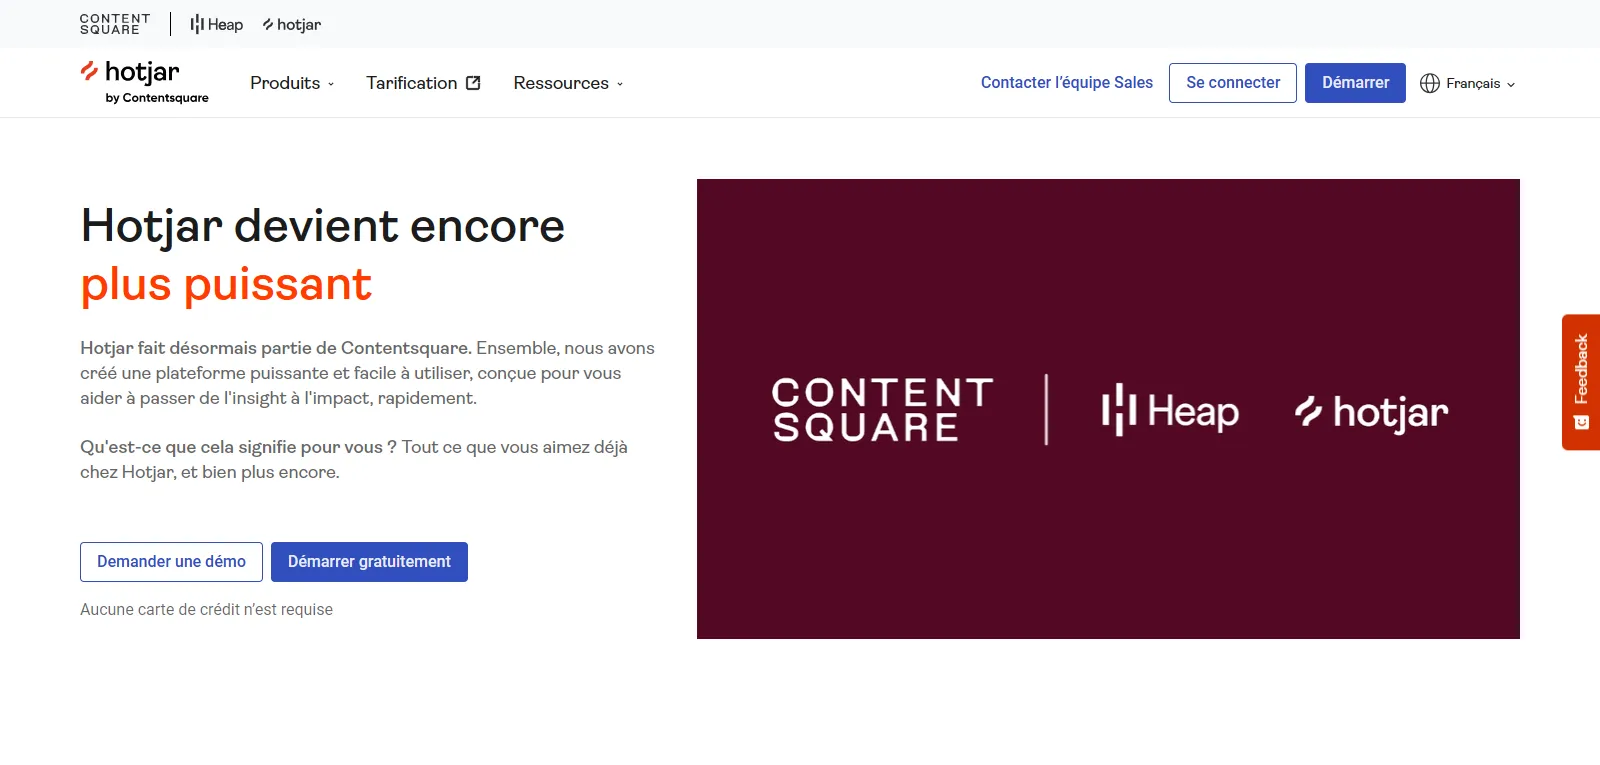Click the large Heap logo in the banner
The image size is (1600, 765).
(1170, 410)
